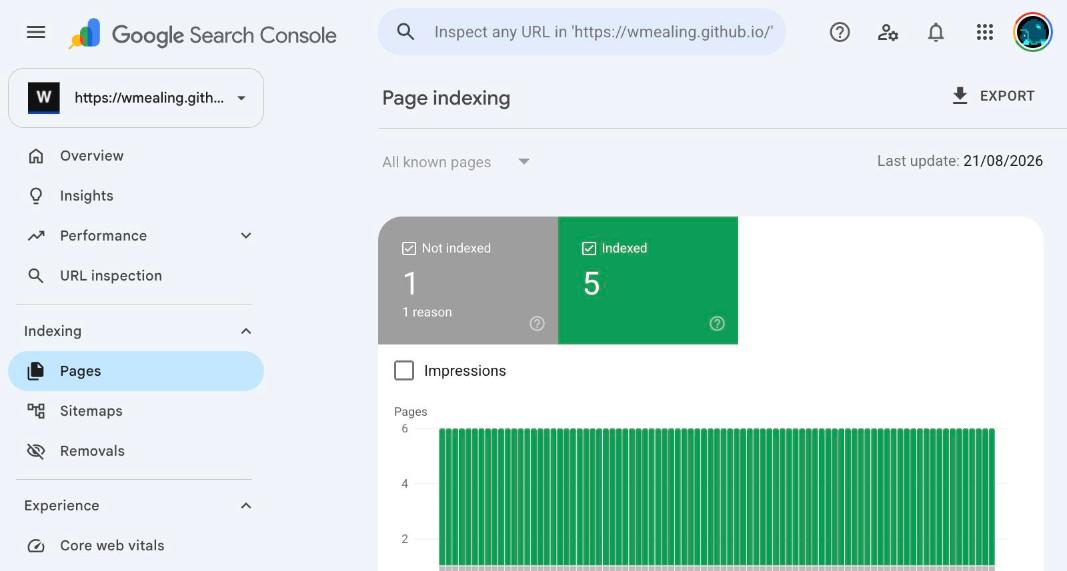Open the All known pages dropdown

456,162
